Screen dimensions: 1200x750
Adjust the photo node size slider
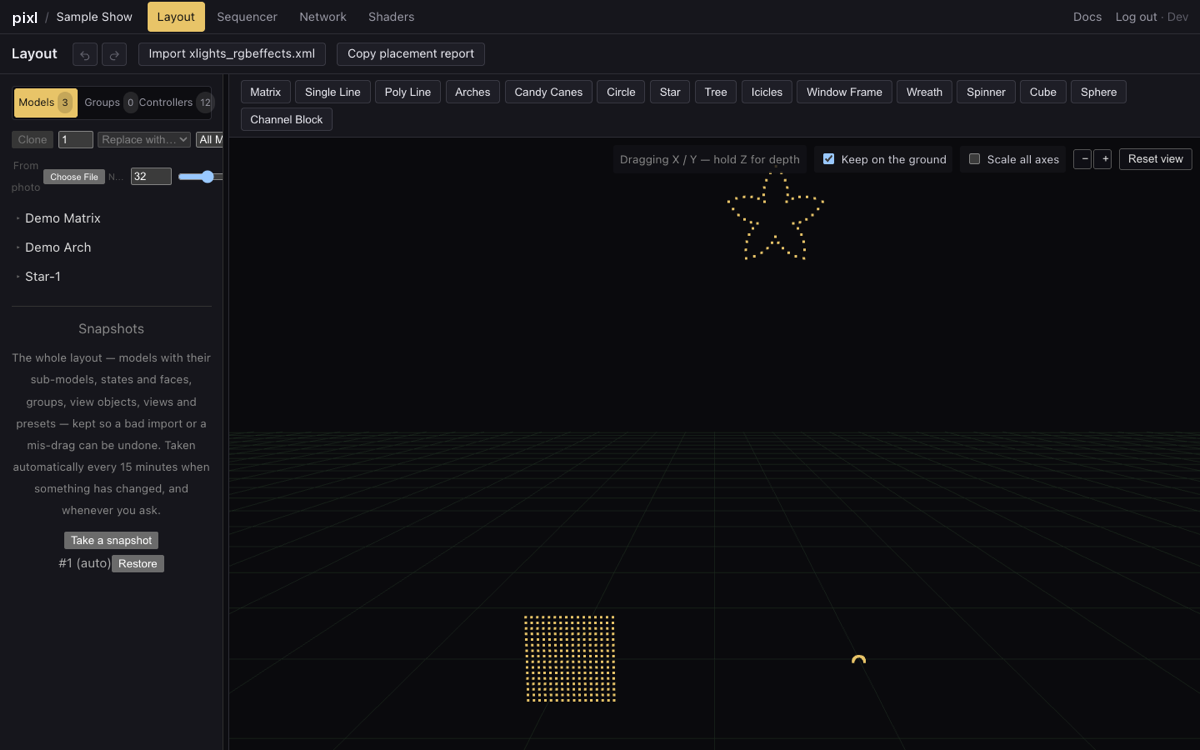coord(200,177)
